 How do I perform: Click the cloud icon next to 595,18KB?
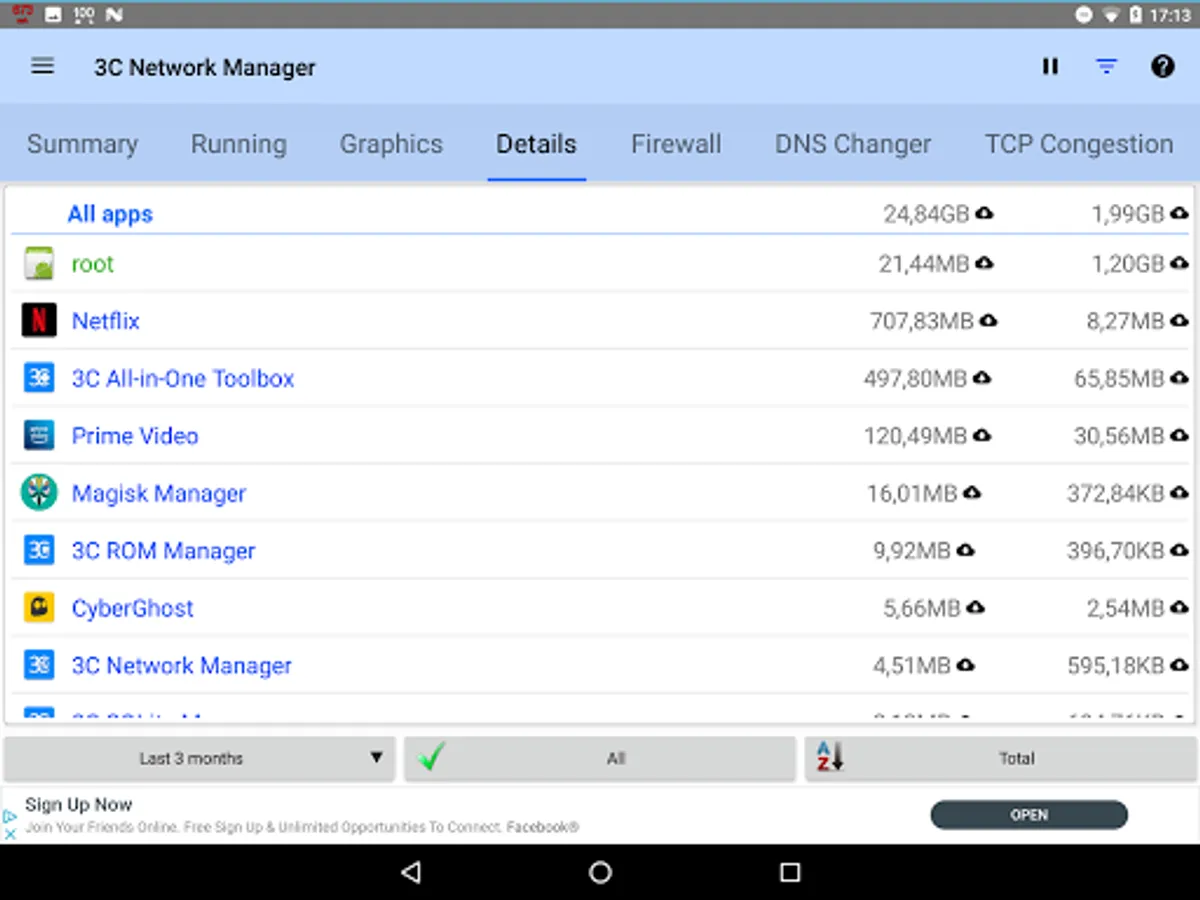click(1180, 665)
